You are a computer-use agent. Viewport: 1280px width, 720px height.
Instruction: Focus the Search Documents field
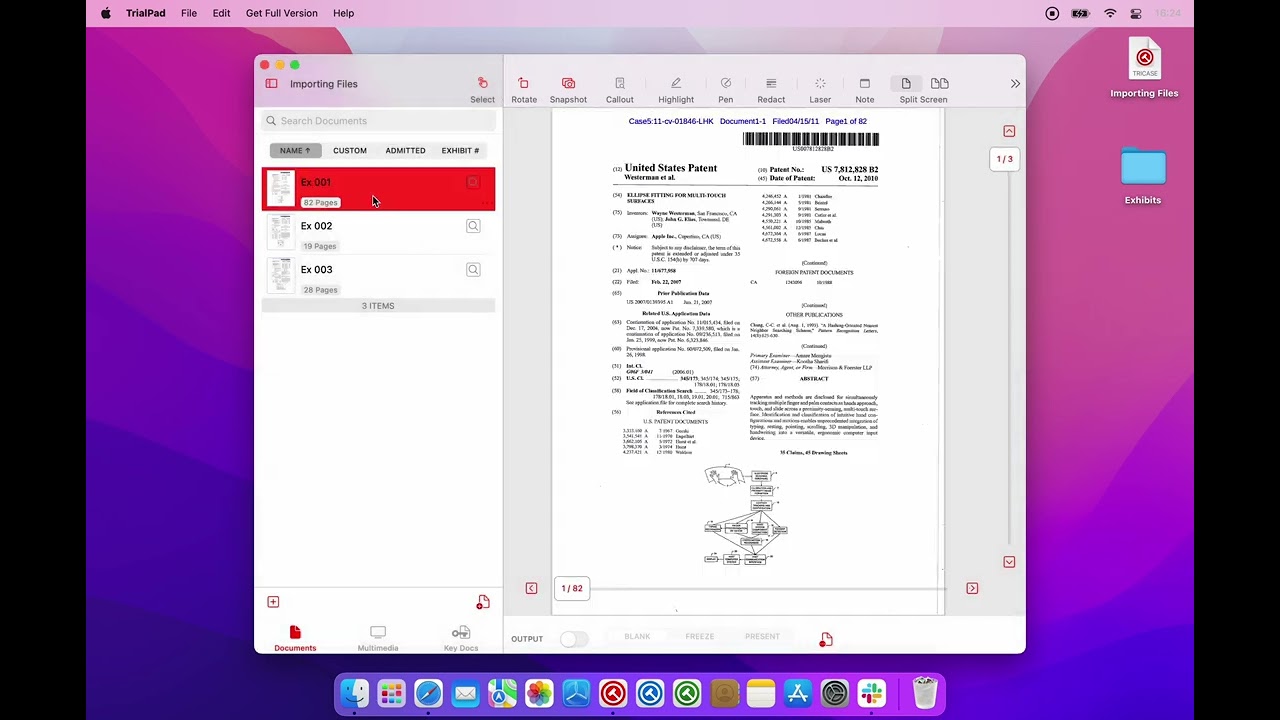coord(379,121)
